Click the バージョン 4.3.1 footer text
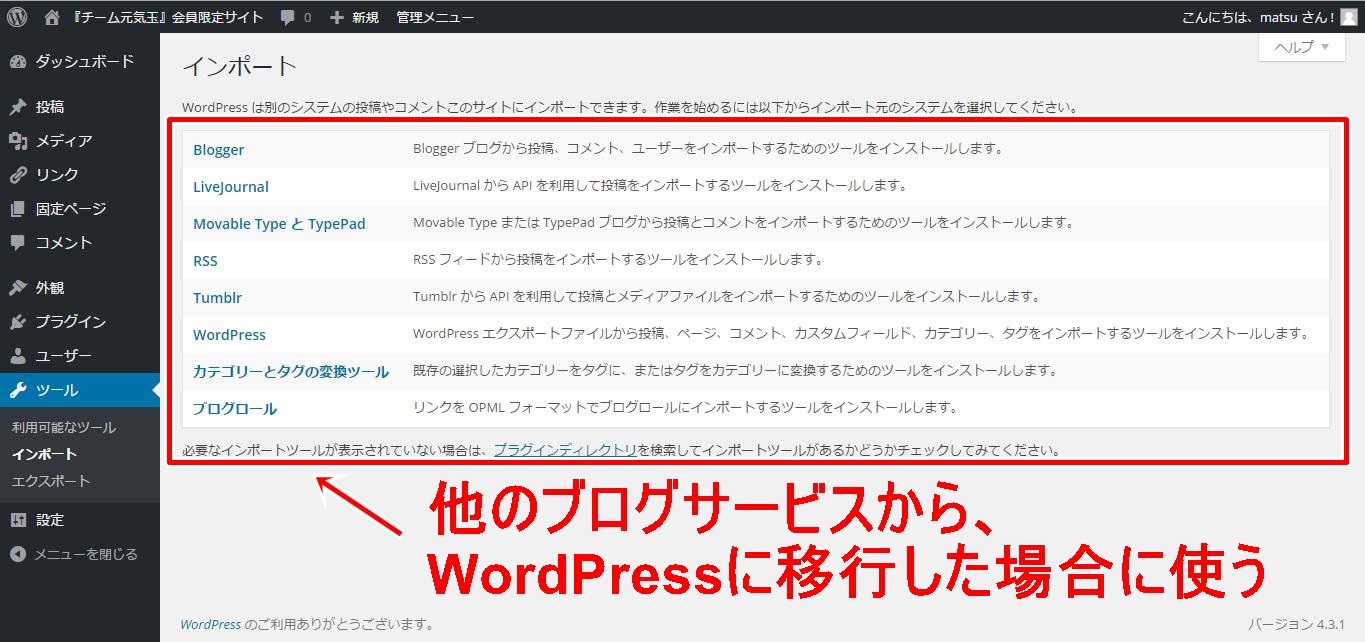Viewport: 1365px width, 642px height. pyautogui.click(x=1296, y=624)
